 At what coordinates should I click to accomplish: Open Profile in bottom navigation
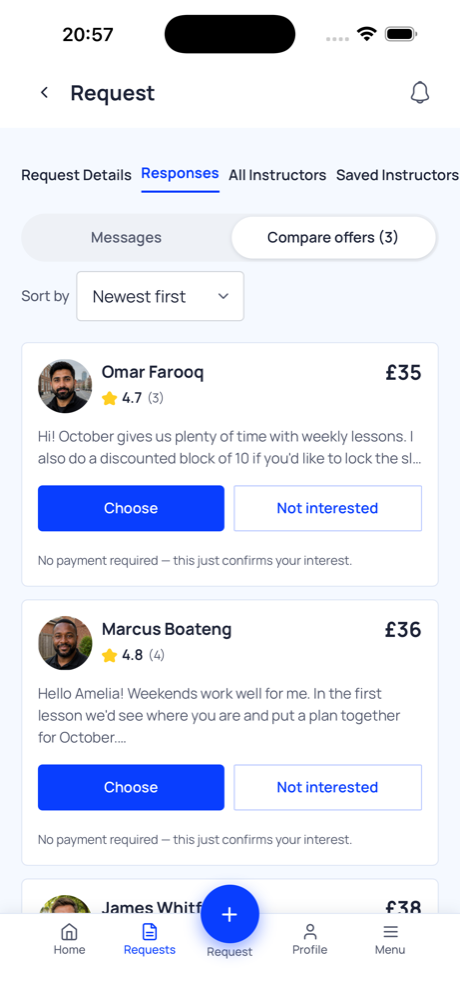tap(309, 939)
